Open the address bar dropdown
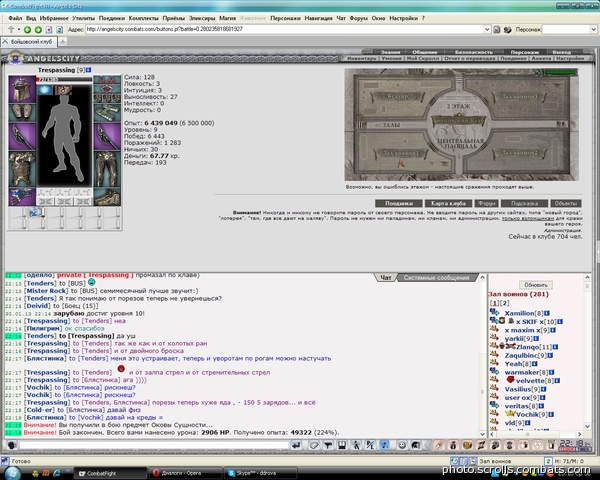Viewport: 600px width, 480px height. point(487,29)
